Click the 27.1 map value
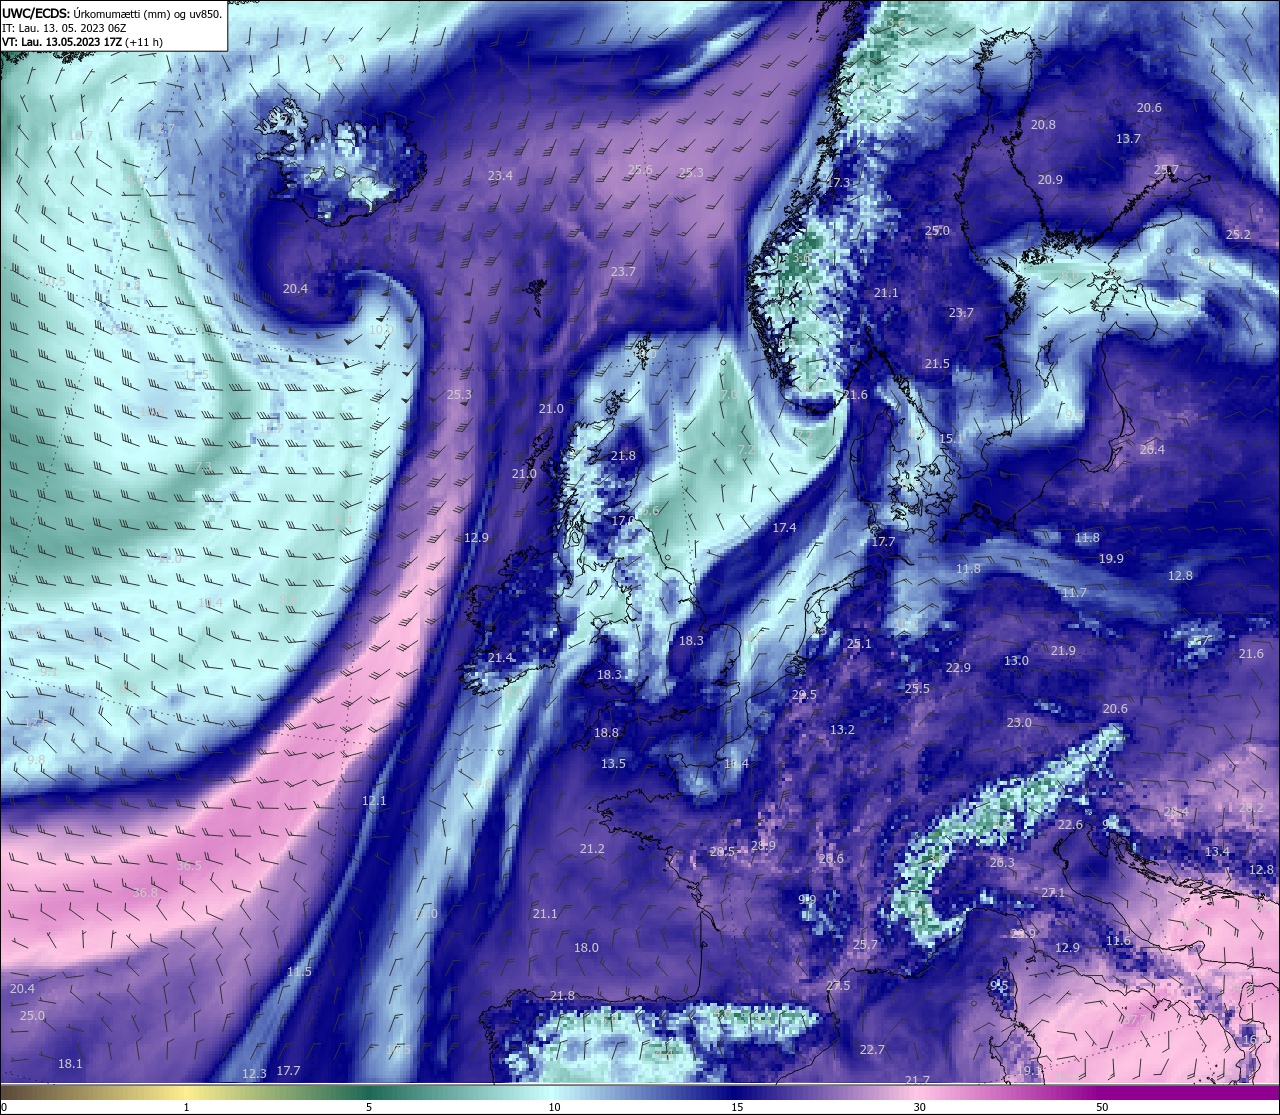 pos(1053,893)
